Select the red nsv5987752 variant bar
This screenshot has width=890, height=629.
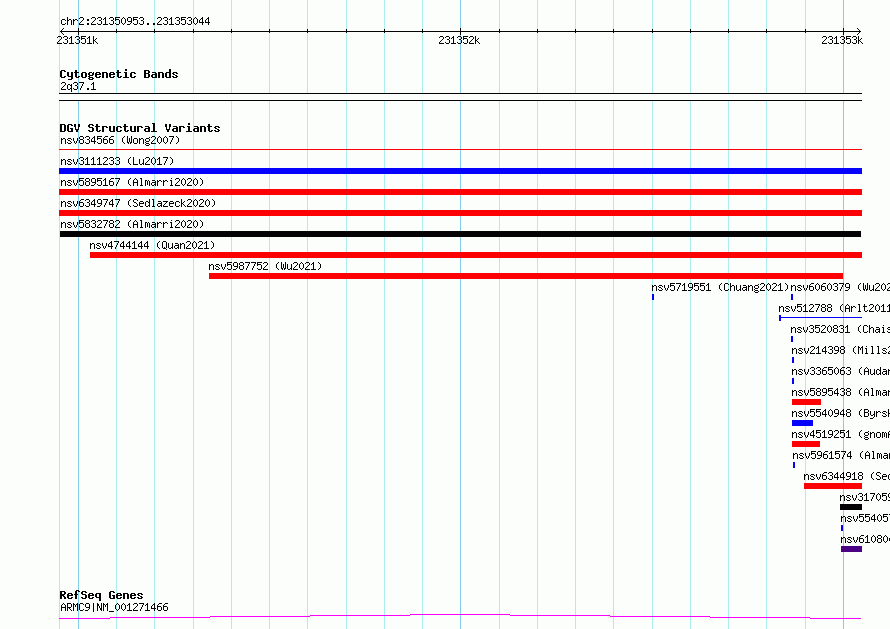(526, 276)
